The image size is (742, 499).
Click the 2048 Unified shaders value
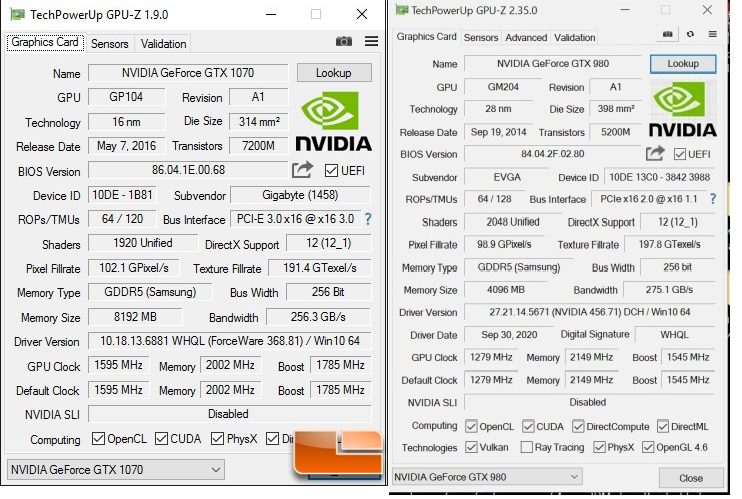pyautogui.click(x=512, y=222)
